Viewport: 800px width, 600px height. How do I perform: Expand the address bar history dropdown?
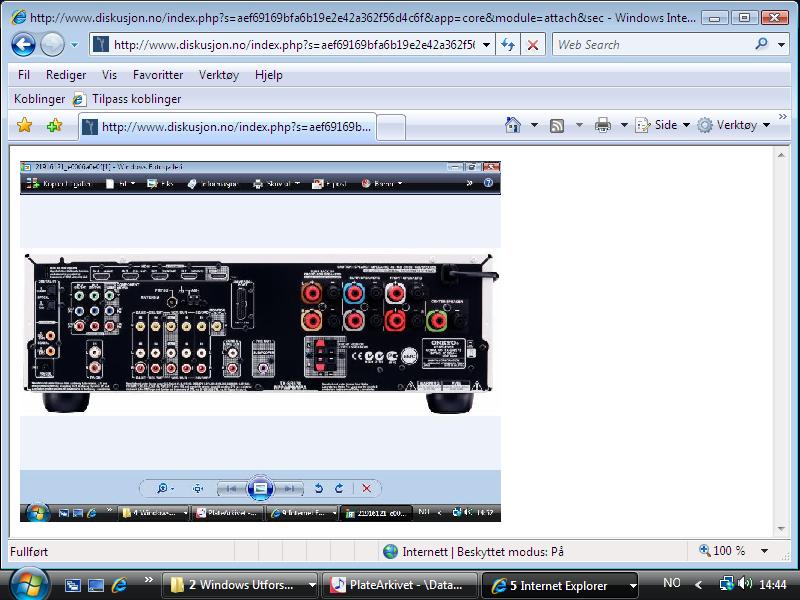(486, 45)
